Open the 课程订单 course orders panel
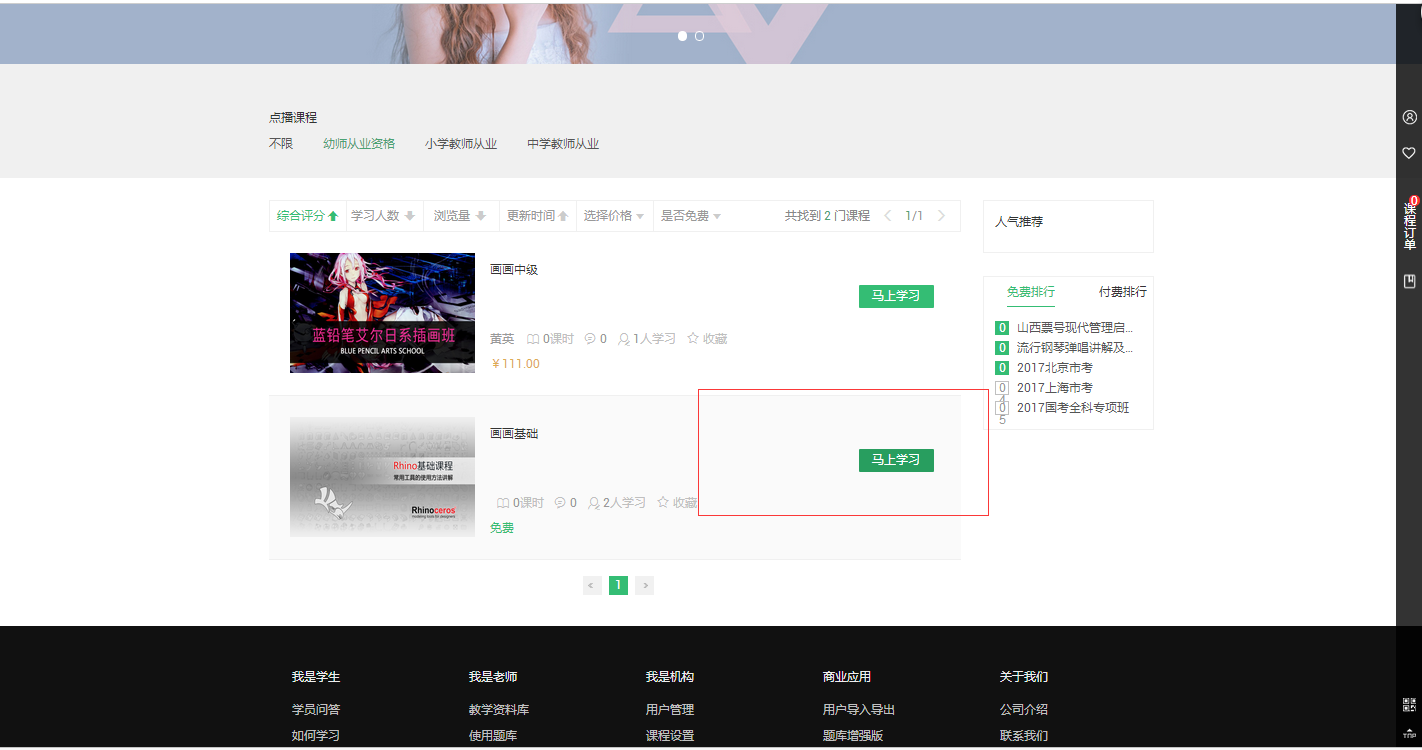This screenshot has height=750, width=1422. (x=1409, y=226)
